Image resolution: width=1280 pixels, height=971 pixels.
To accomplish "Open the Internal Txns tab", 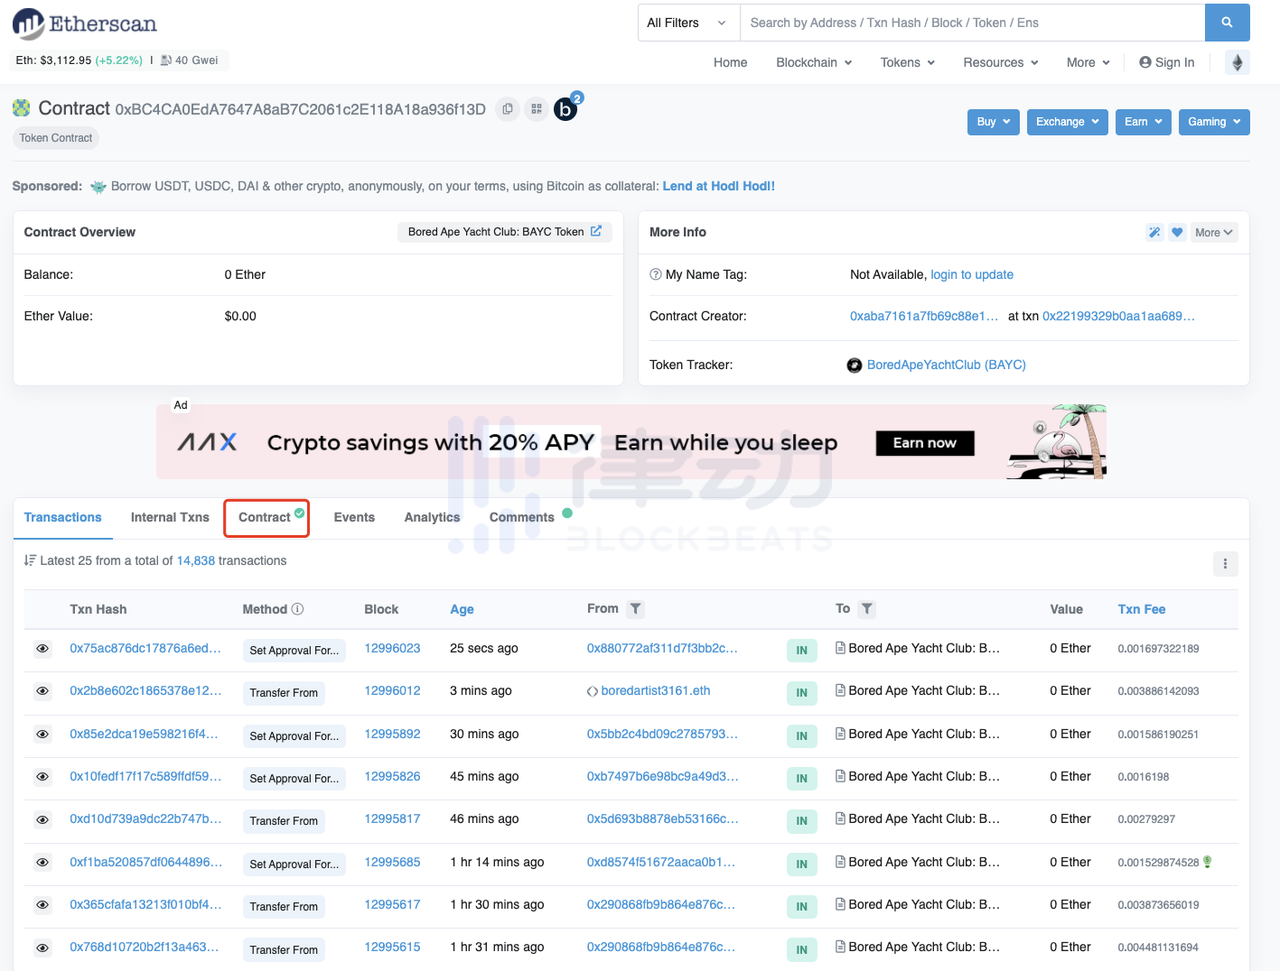I will coord(170,518).
